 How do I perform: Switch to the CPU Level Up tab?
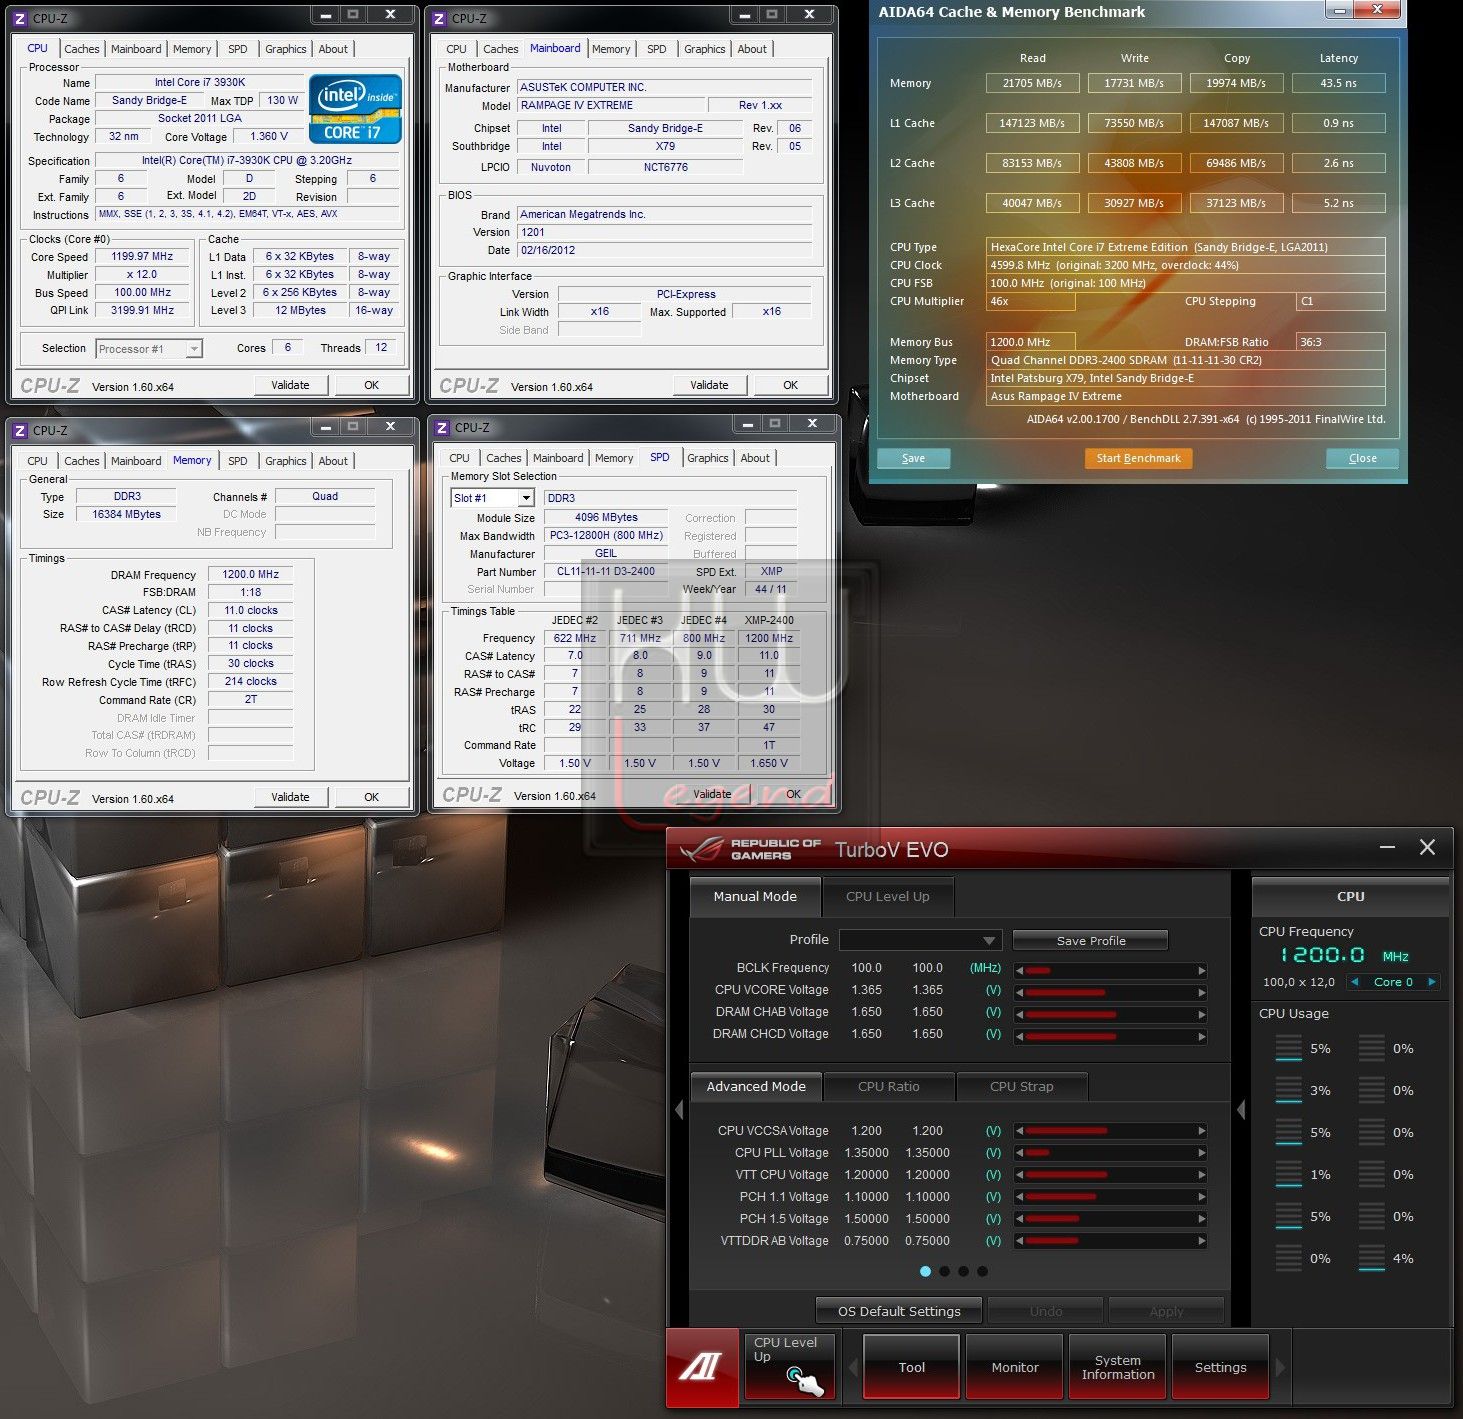click(x=887, y=896)
